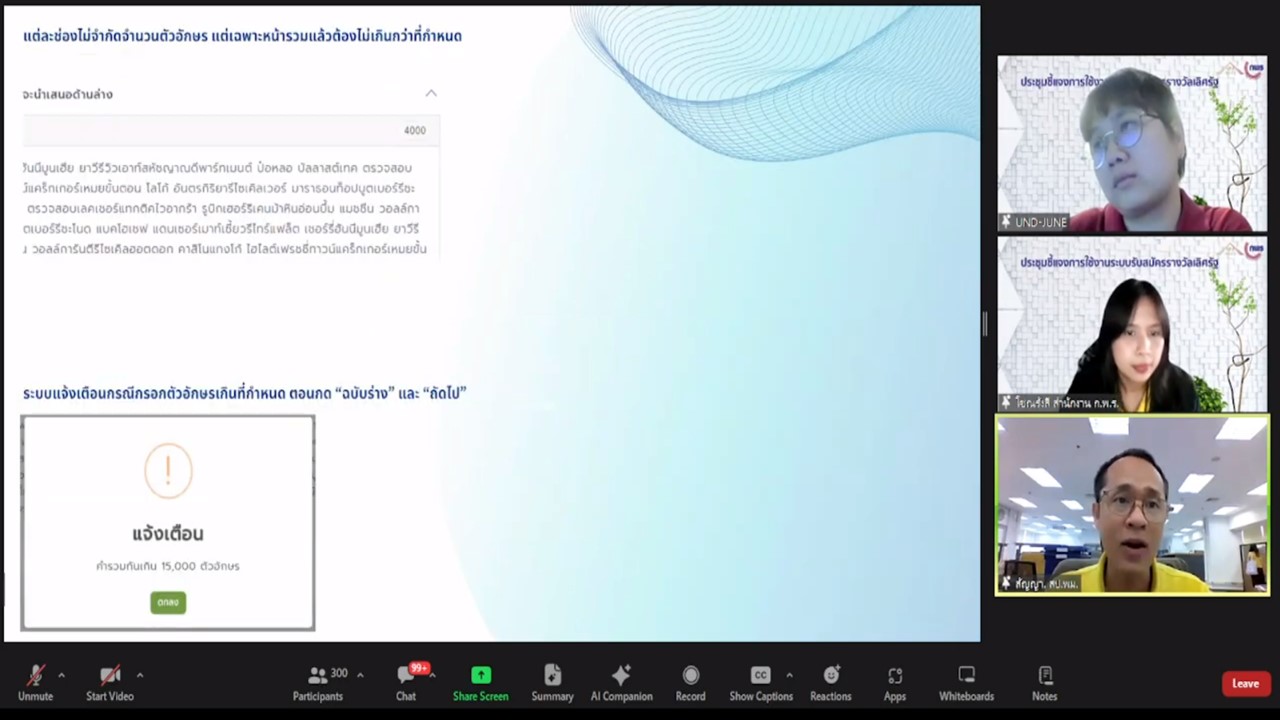Turn on camera with Start Video

pos(110,676)
